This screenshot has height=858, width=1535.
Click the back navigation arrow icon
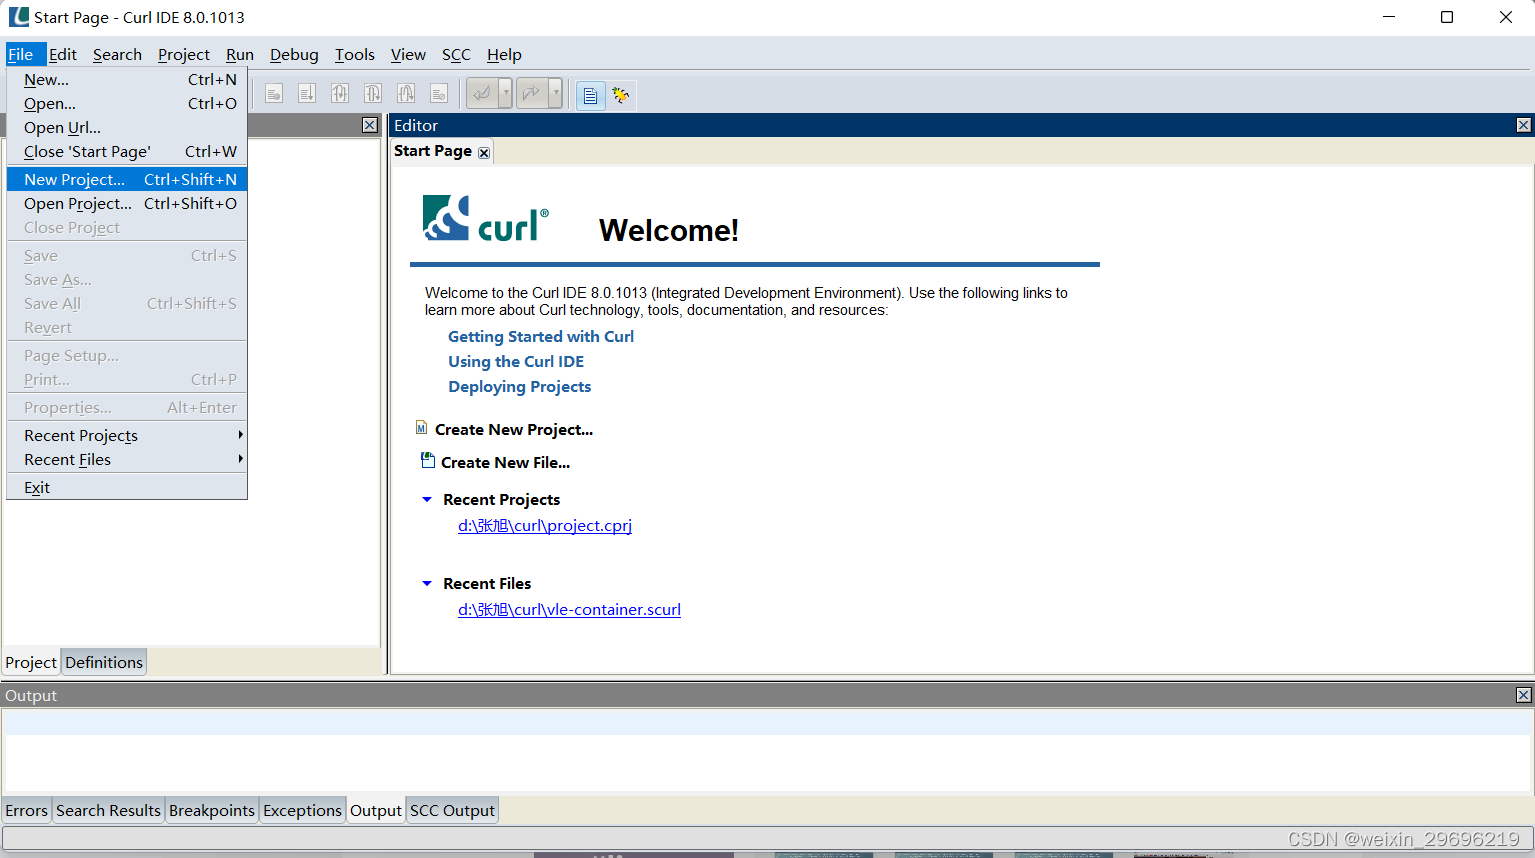(x=483, y=93)
